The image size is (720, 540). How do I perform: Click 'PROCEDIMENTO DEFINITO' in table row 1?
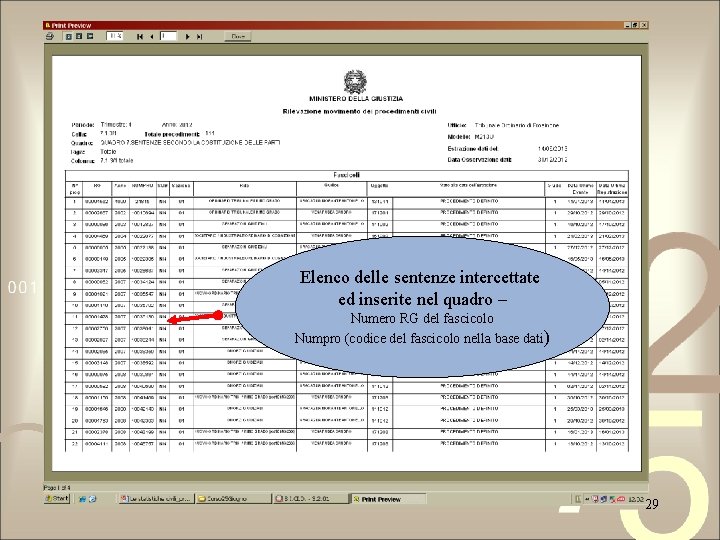[x=469, y=202]
